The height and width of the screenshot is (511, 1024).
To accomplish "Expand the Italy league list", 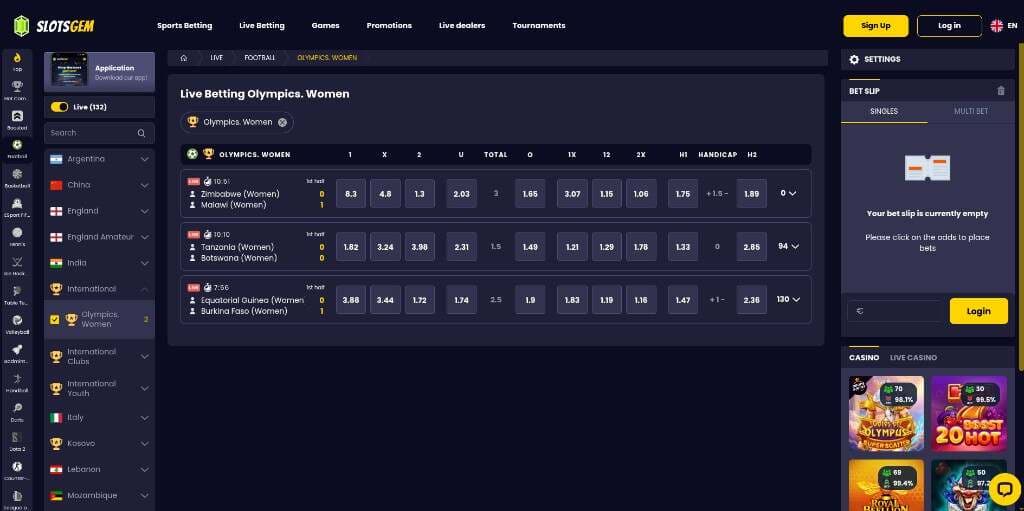I will 144,418.
